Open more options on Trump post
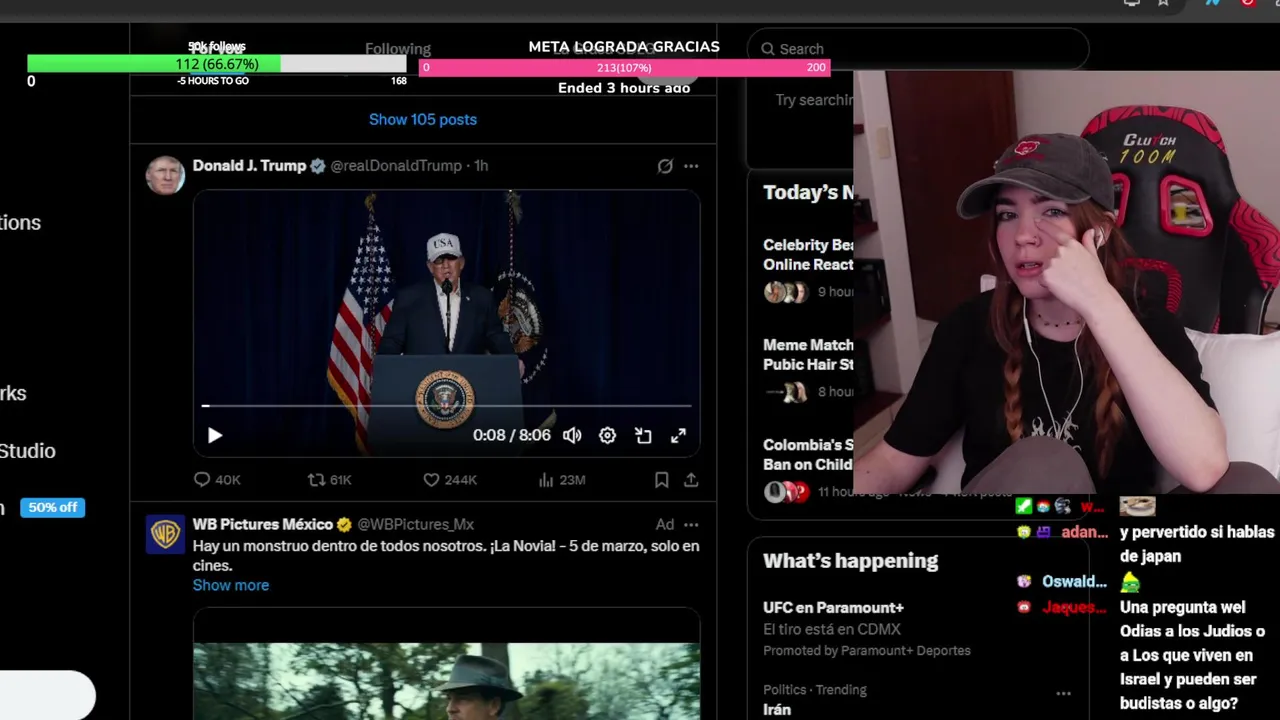The height and width of the screenshot is (720, 1280). (691, 166)
